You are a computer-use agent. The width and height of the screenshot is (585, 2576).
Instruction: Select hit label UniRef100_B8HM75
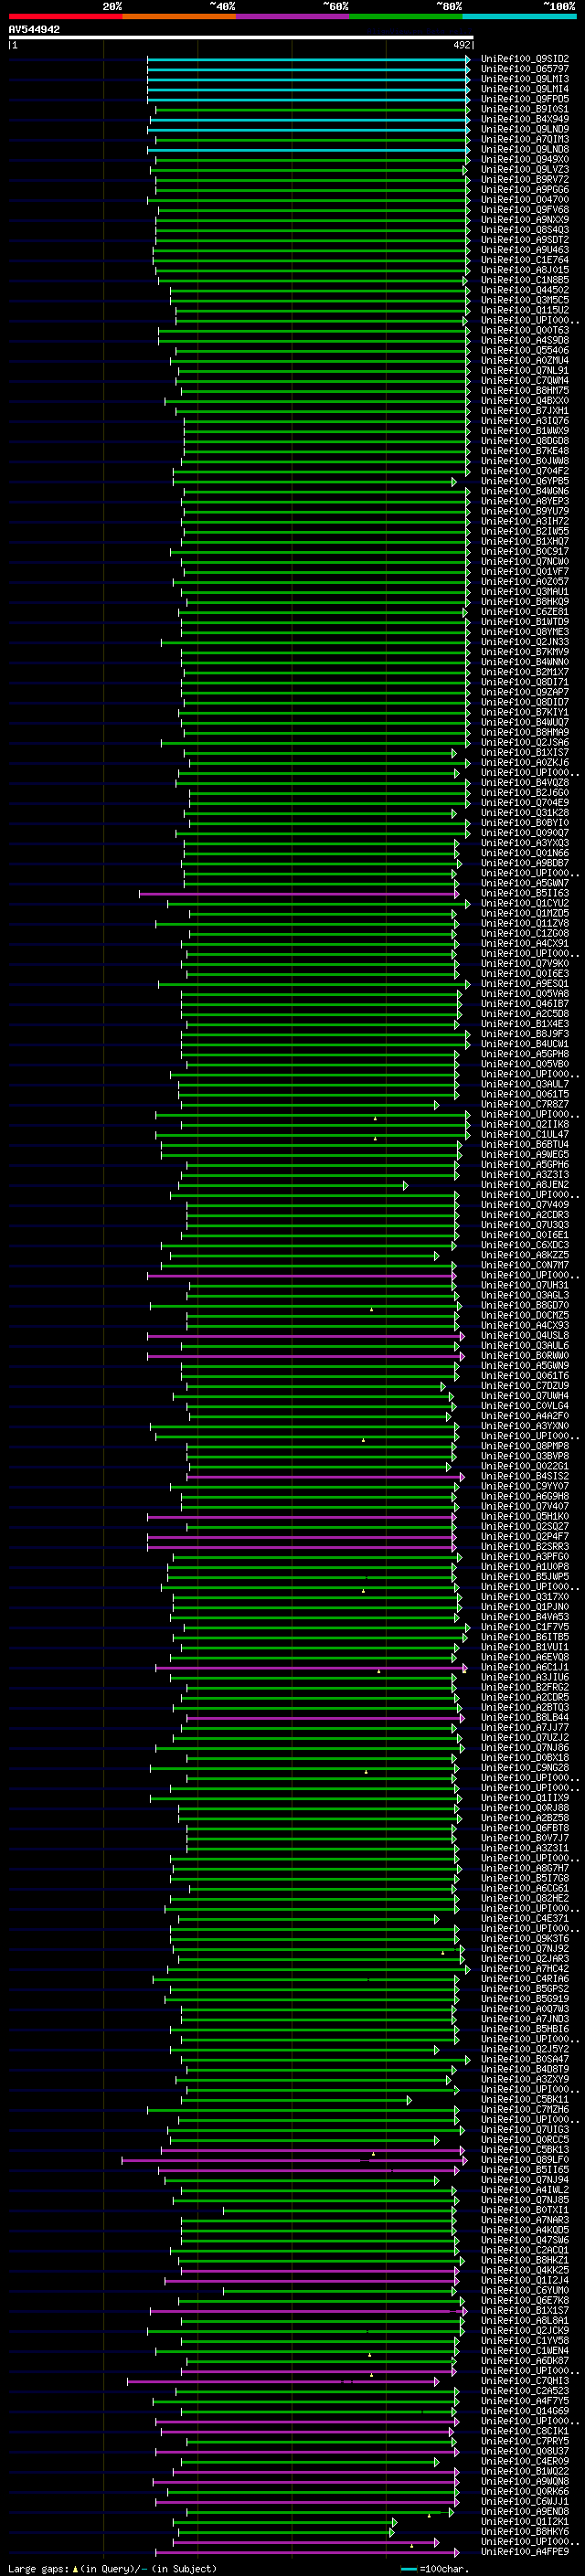(525, 391)
